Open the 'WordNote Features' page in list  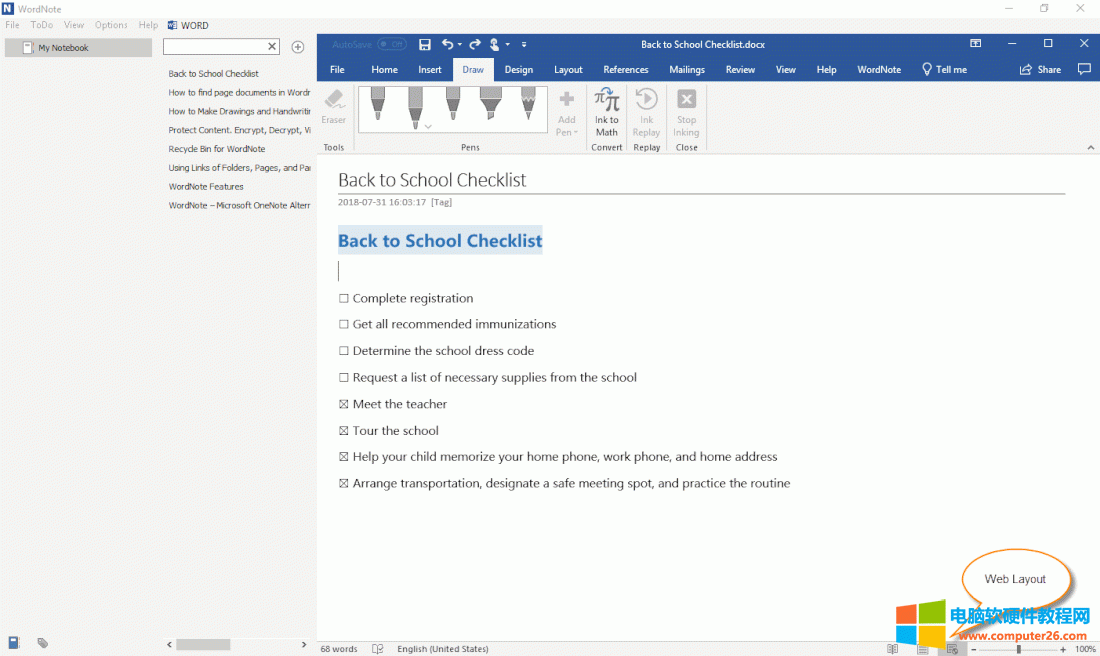[206, 187]
